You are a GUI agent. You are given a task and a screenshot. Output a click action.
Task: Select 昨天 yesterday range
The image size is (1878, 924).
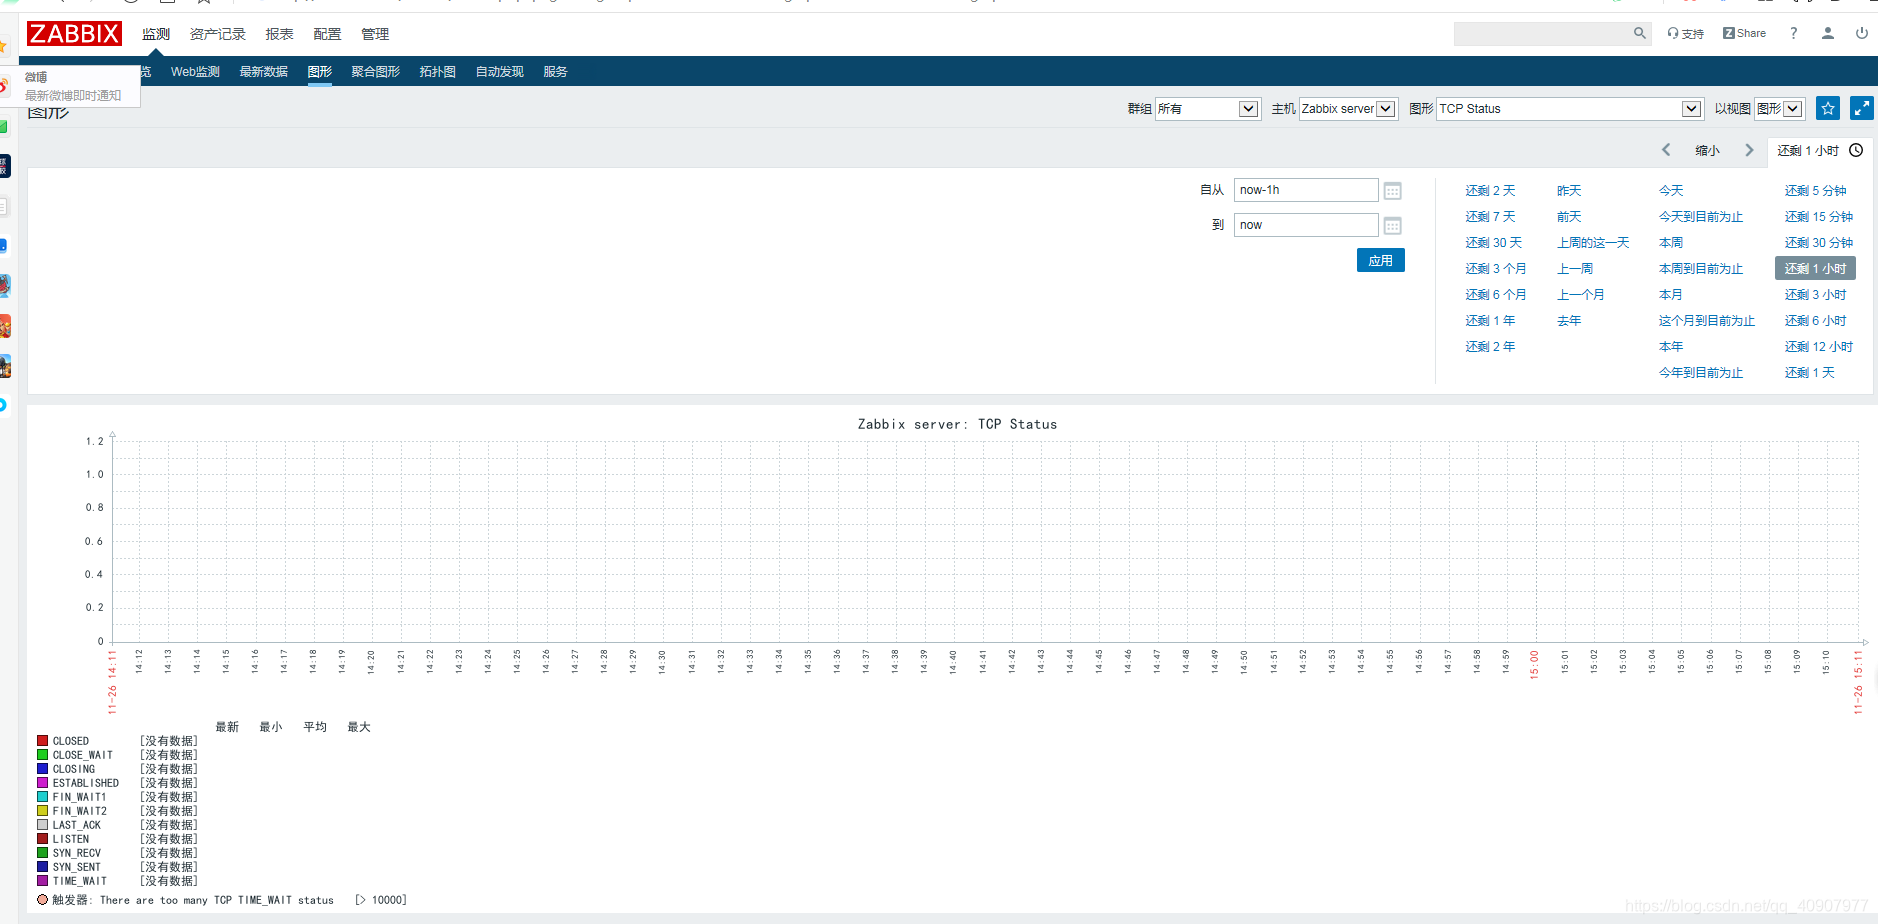(1569, 191)
